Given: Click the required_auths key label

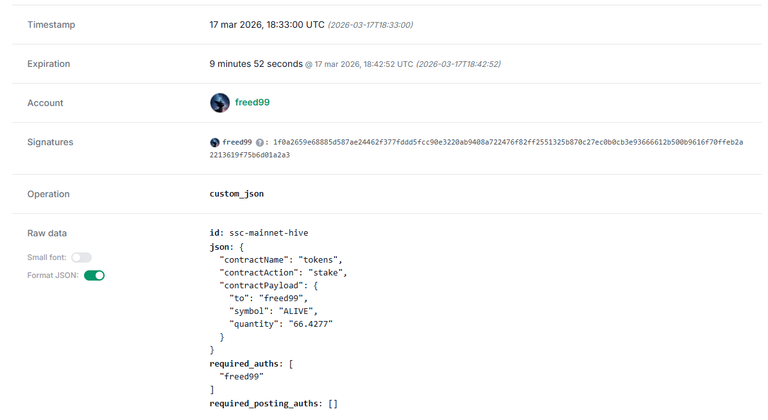Looking at the screenshot, I should (x=246, y=363).
